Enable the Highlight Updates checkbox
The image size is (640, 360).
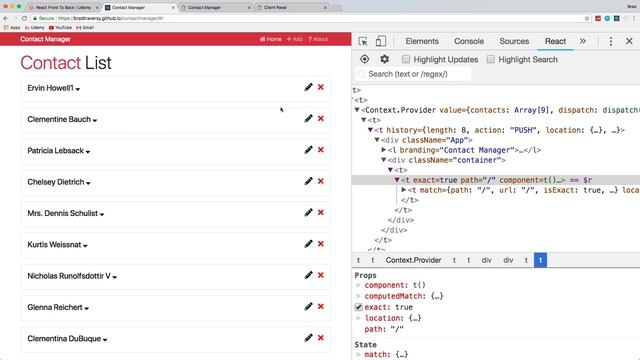406,59
